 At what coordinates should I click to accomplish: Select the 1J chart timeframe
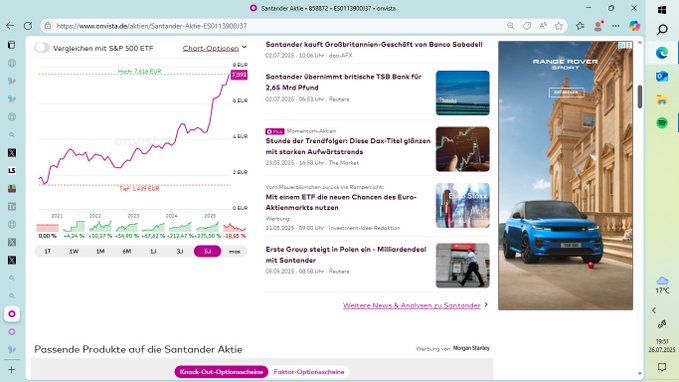(x=153, y=251)
